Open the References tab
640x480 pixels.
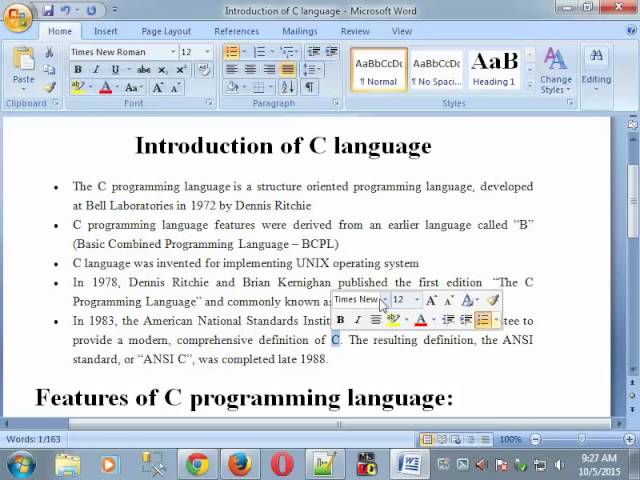click(x=236, y=31)
